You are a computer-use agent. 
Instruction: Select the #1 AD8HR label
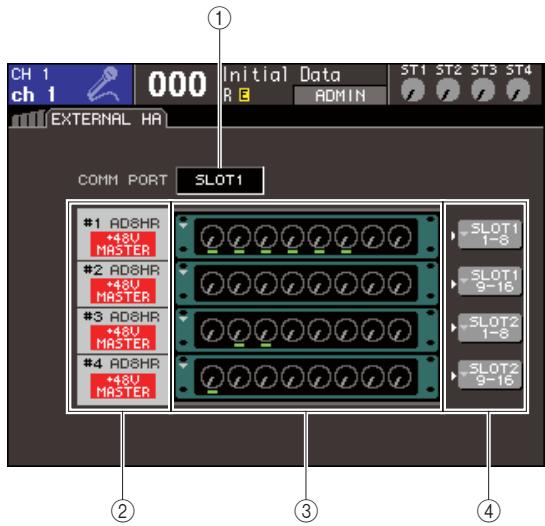coord(122,223)
